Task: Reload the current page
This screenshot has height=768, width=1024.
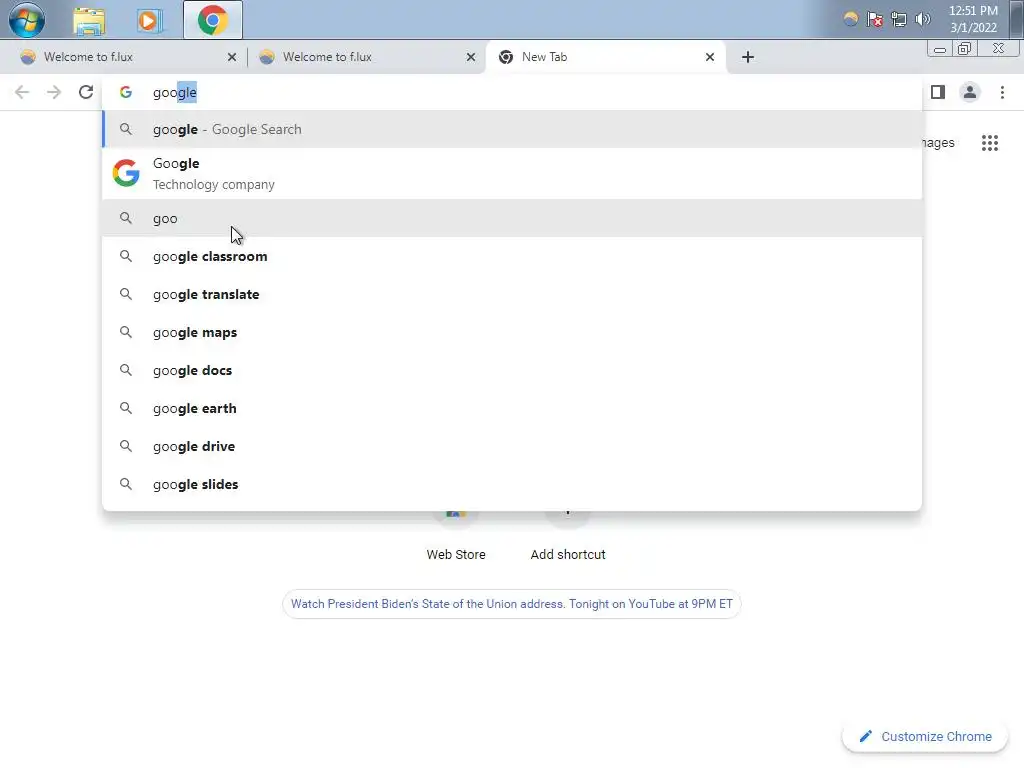Action: click(86, 92)
